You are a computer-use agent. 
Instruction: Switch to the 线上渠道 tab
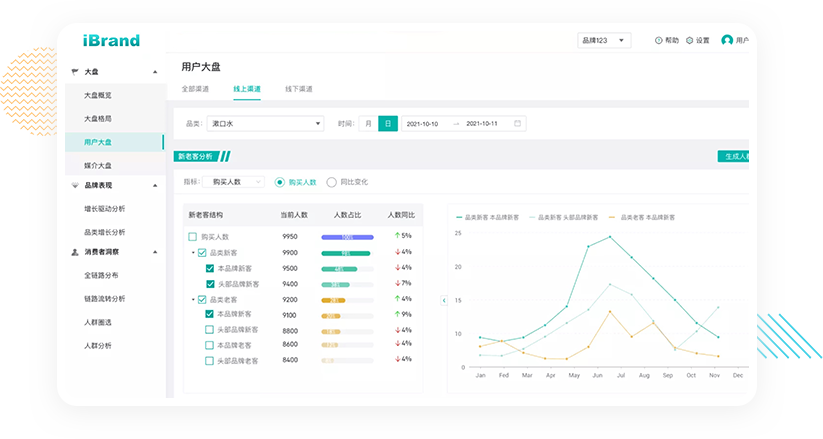pos(247,89)
